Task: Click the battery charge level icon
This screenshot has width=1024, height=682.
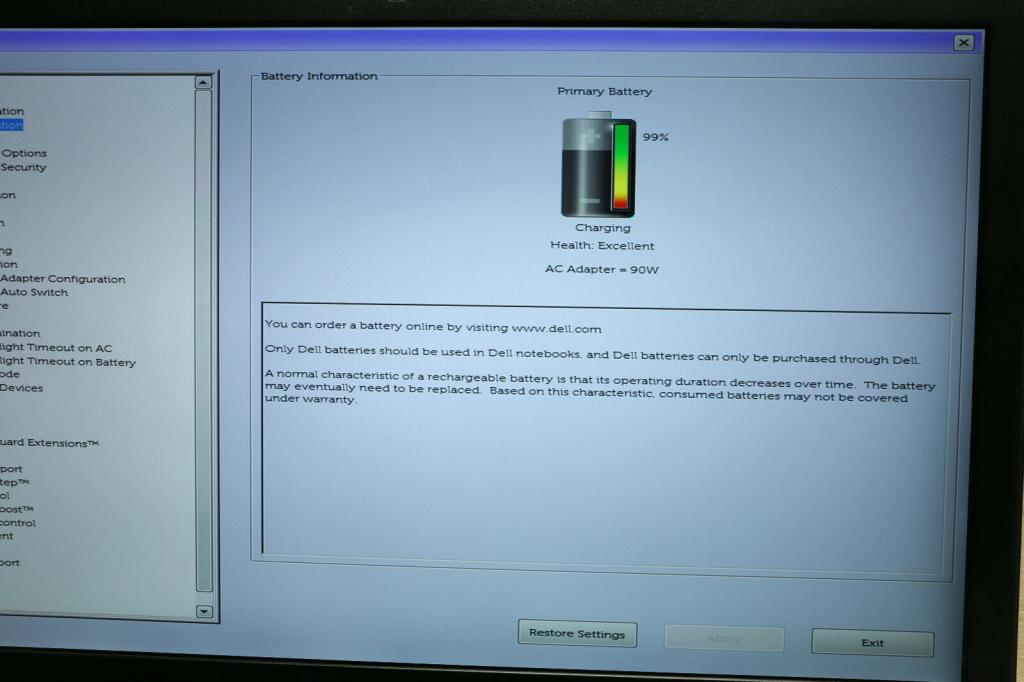Action: [597, 166]
